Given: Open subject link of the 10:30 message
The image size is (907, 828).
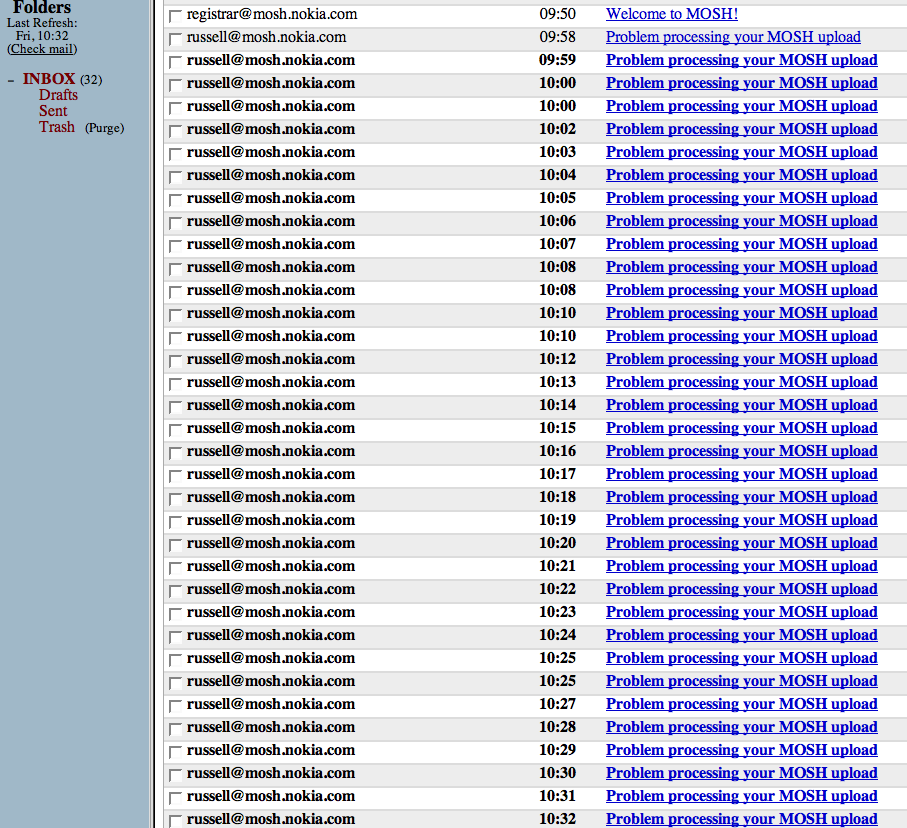Looking at the screenshot, I should (x=742, y=773).
